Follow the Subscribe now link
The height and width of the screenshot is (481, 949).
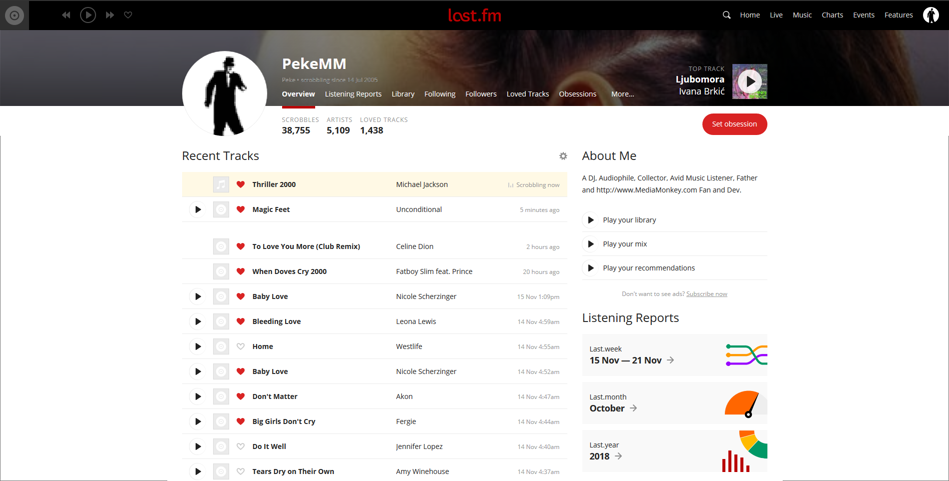(706, 294)
